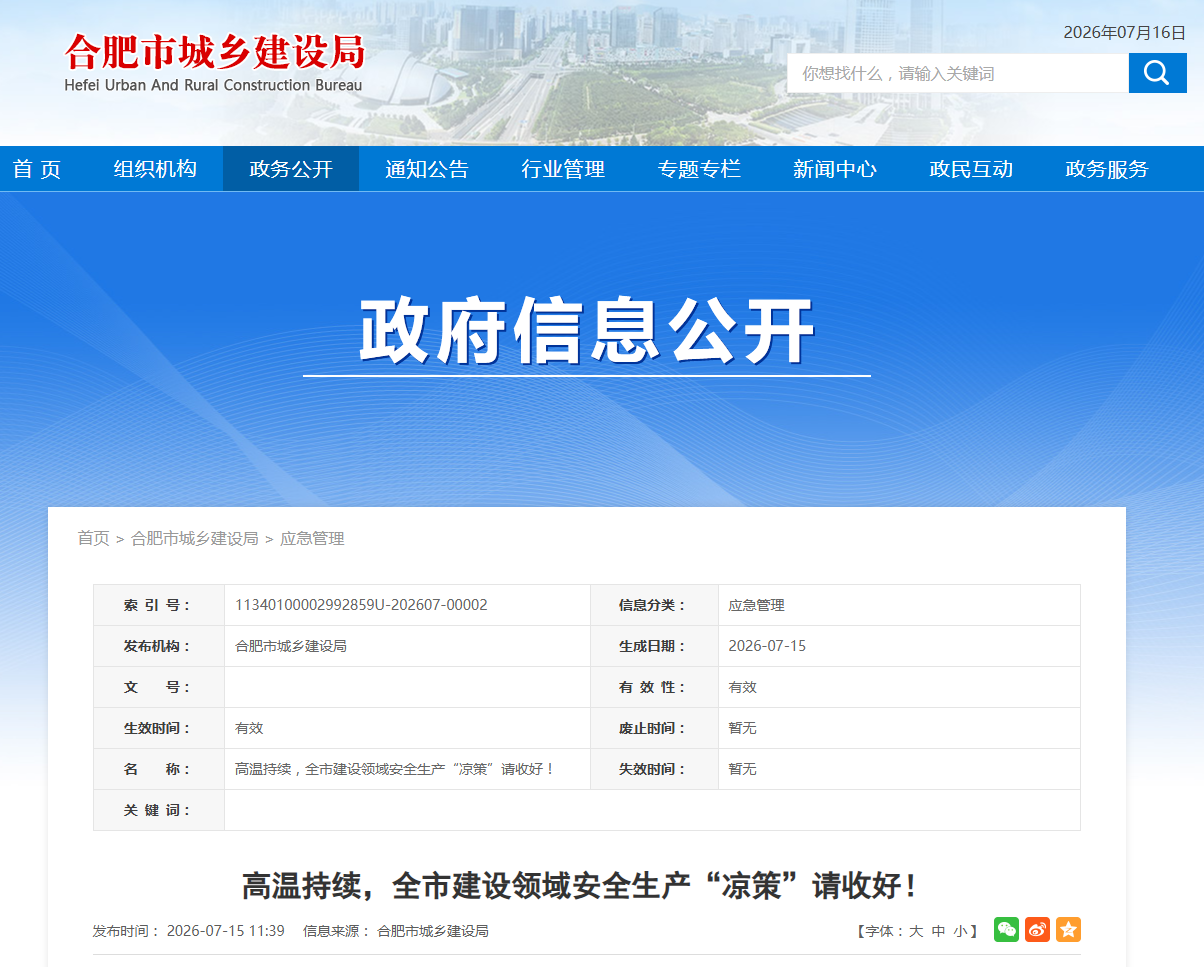Viewport: 1204px width, 967px height.
Task: Set font size to 大
Action: pyautogui.click(x=916, y=931)
